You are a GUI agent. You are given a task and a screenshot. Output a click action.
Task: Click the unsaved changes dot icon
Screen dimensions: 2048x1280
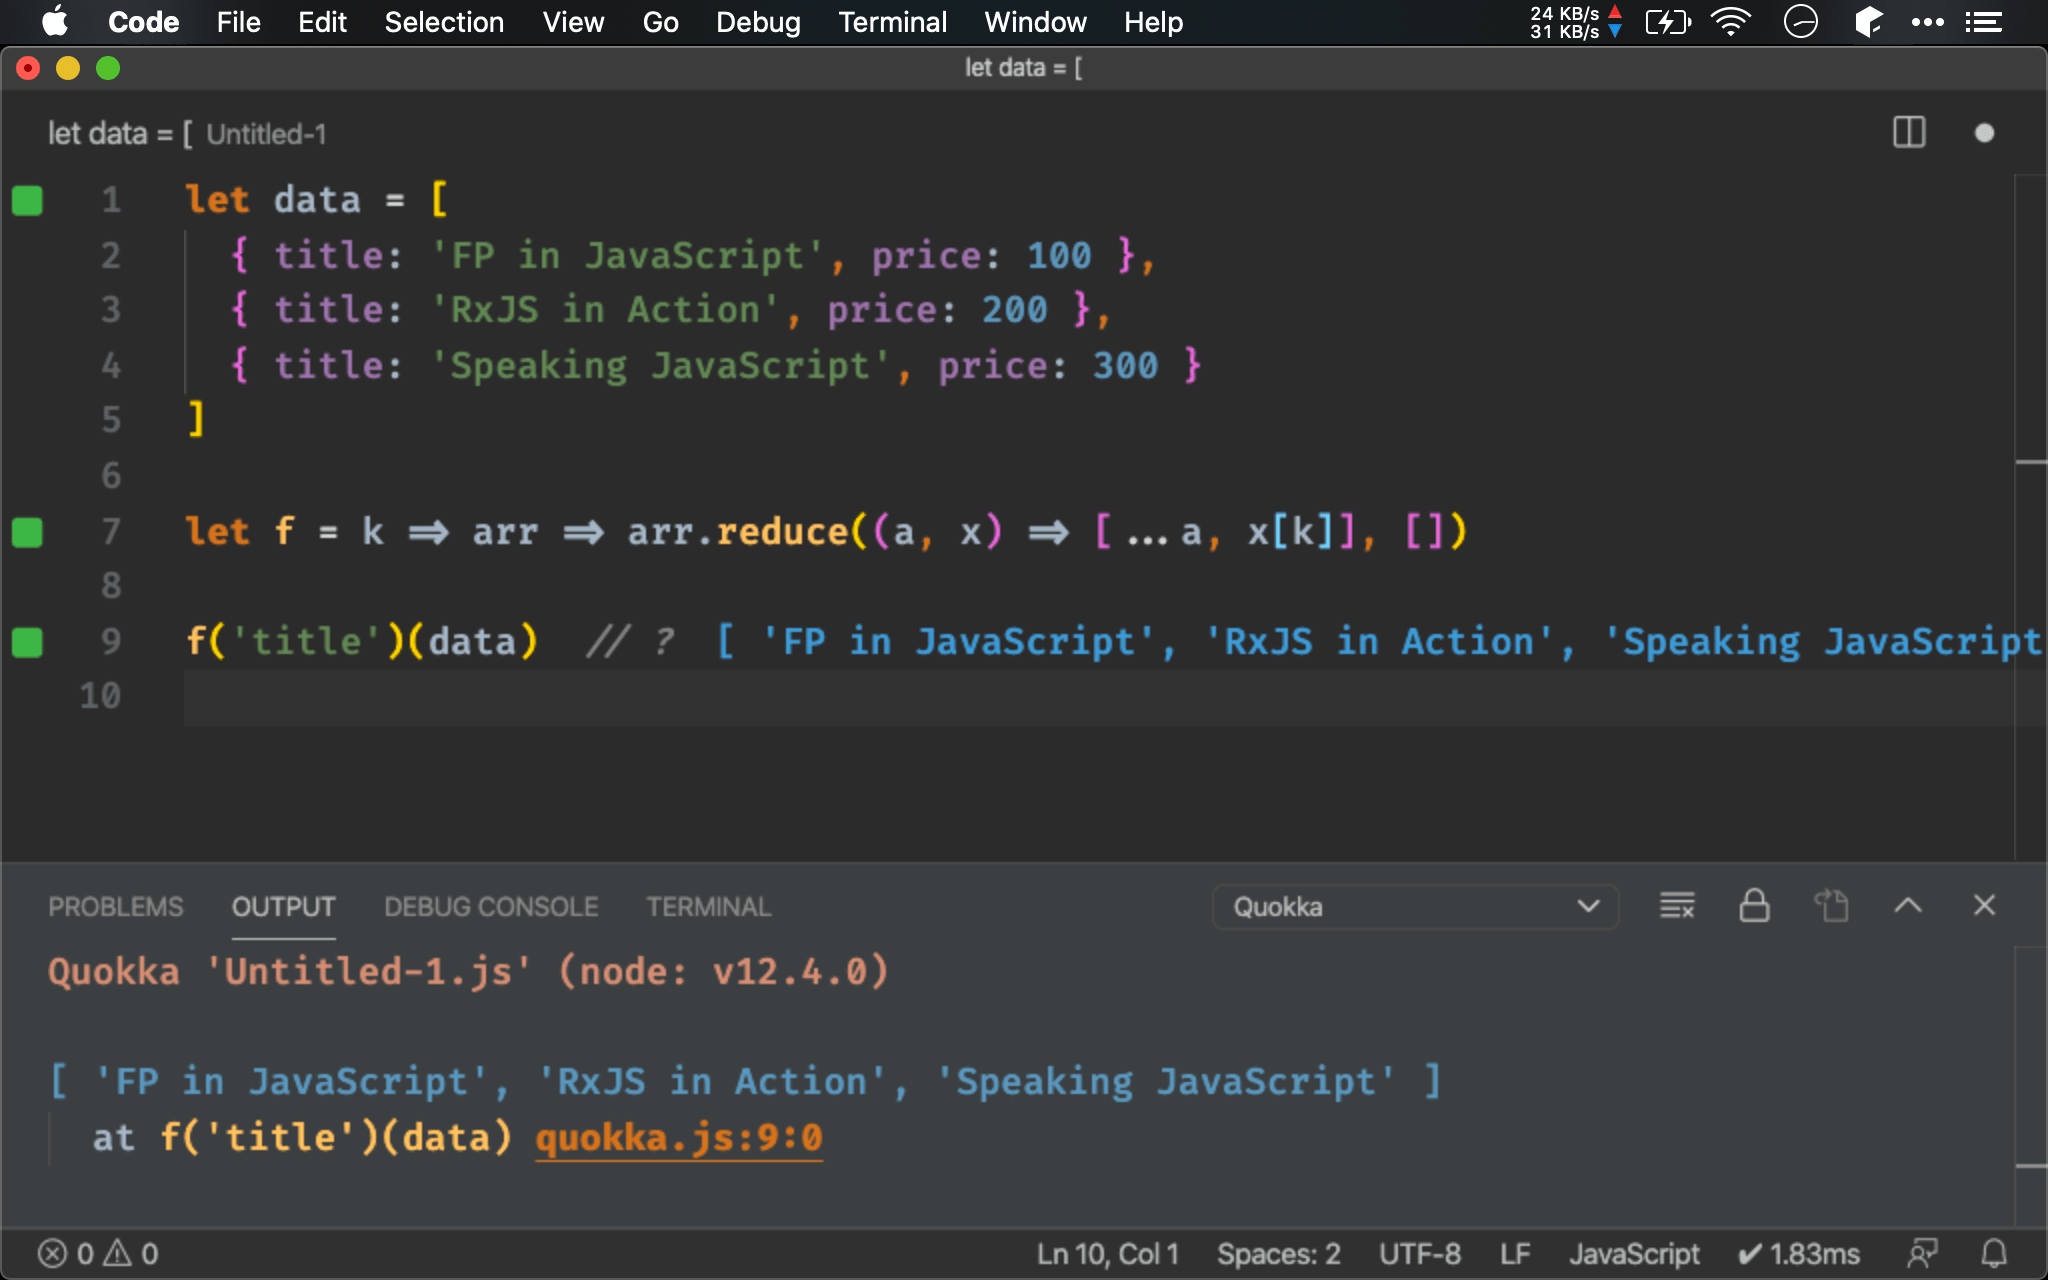tap(1984, 133)
